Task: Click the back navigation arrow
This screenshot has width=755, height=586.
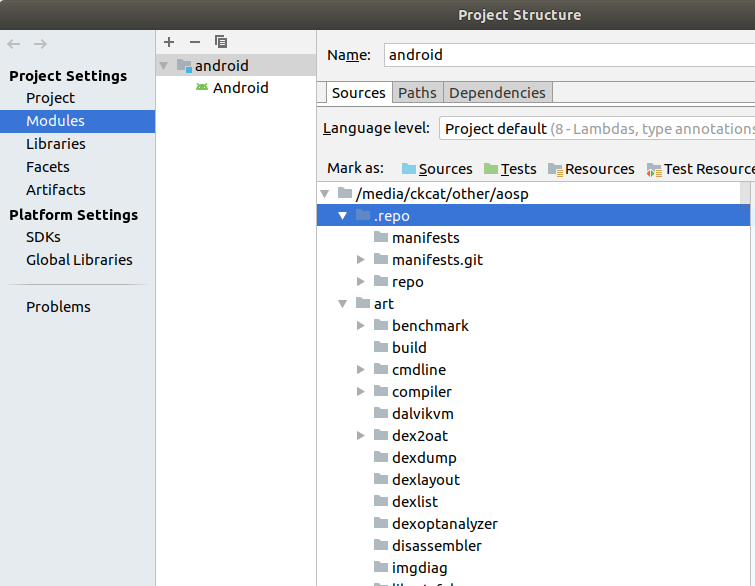Action: tap(14, 44)
